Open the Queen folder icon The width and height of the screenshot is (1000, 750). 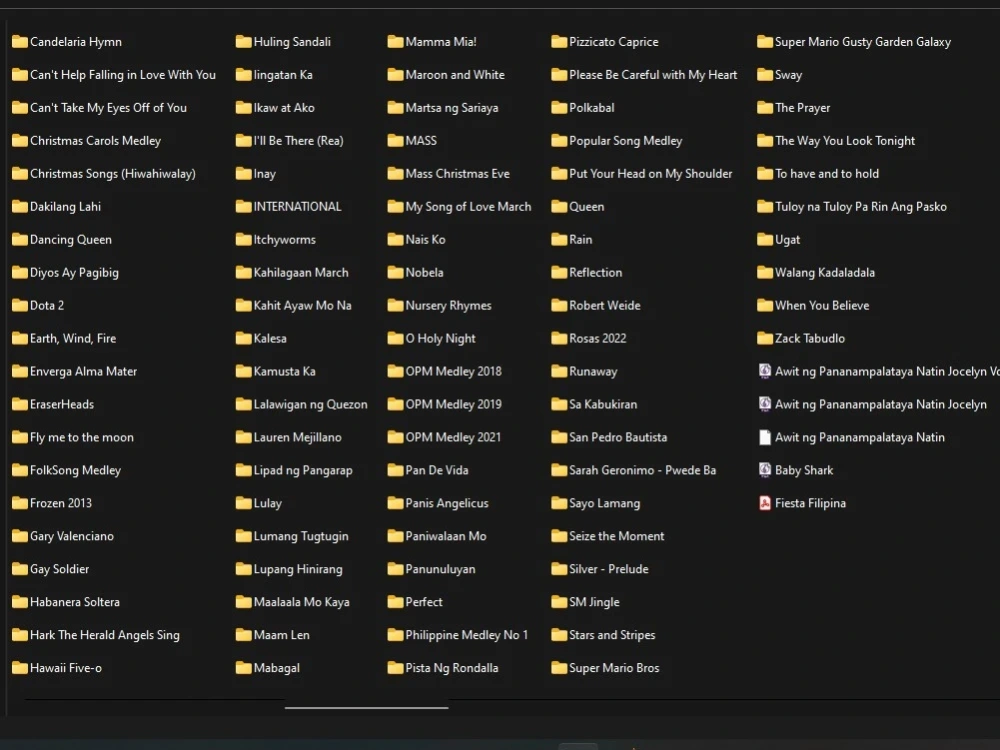pyautogui.click(x=559, y=206)
